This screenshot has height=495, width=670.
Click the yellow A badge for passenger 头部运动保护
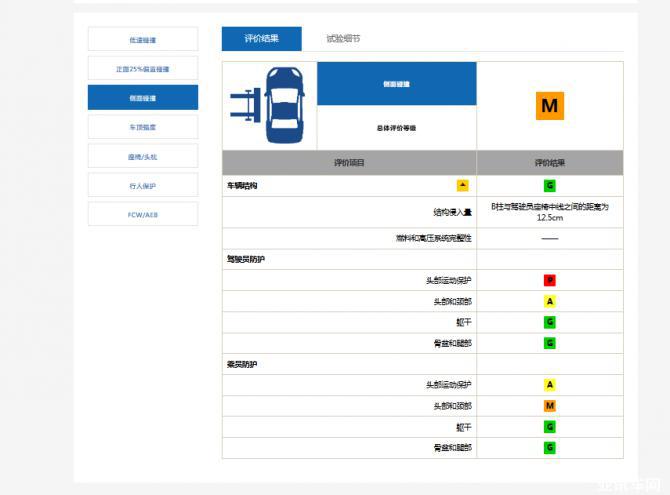[x=549, y=385]
